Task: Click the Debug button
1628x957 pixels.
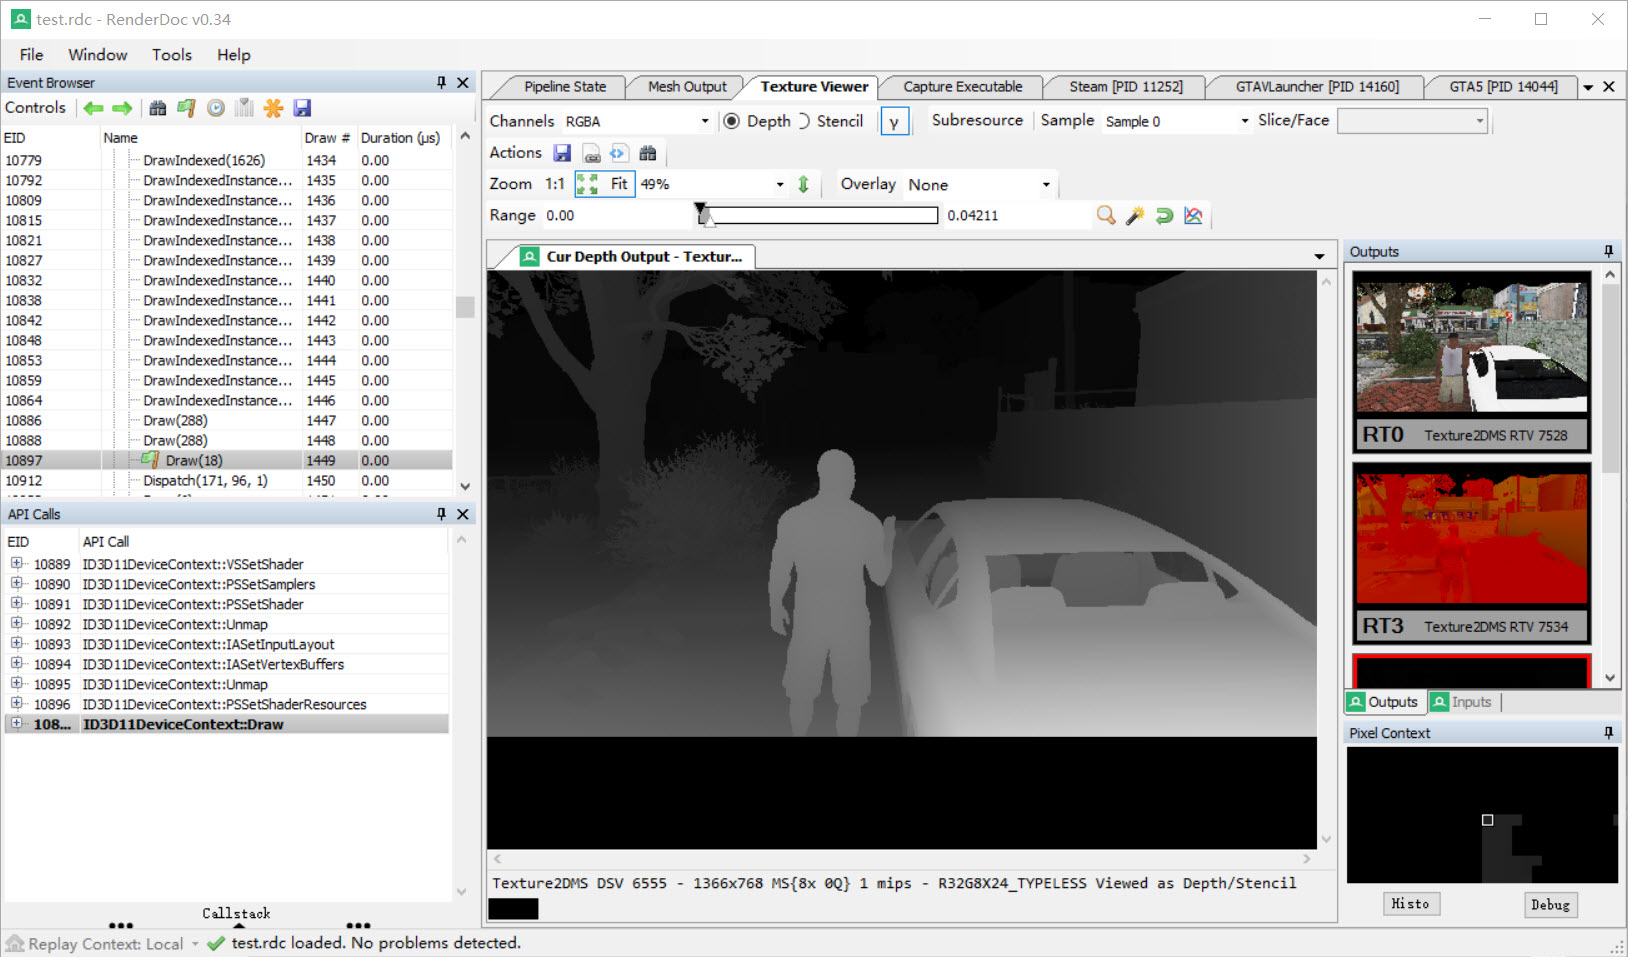Action: (1550, 905)
